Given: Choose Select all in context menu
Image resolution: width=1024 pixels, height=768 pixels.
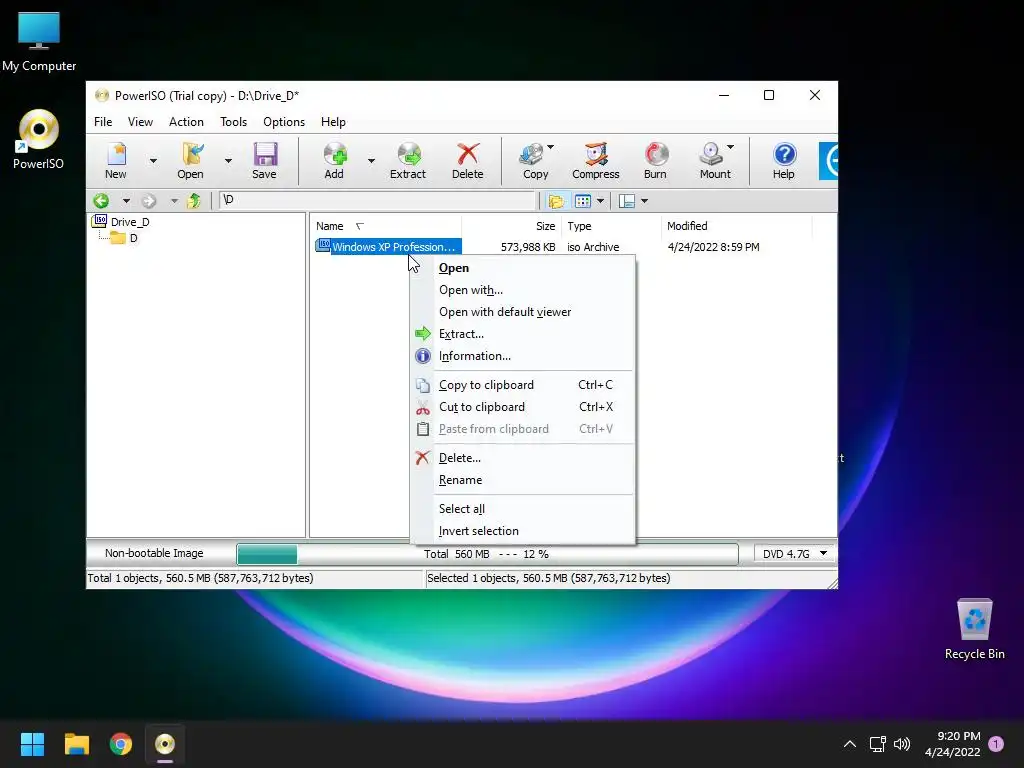Looking at the screenshot, I should click(522, 509).
